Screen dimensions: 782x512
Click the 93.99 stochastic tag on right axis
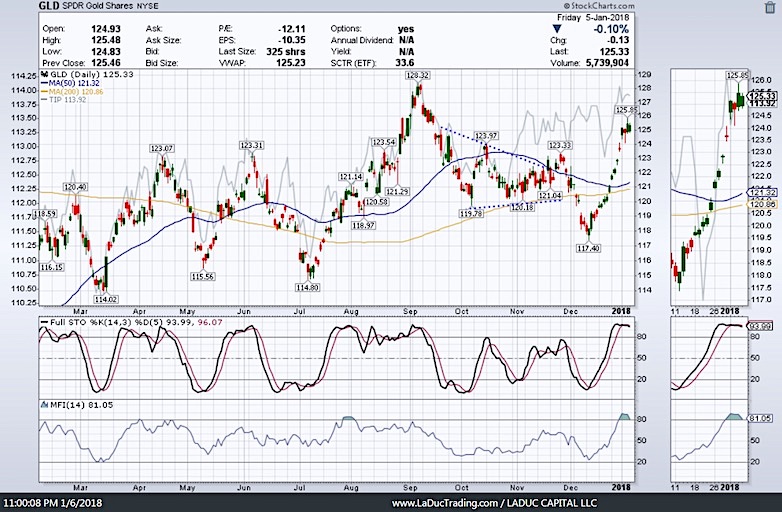pyautogui.click(x=759, y=326)
